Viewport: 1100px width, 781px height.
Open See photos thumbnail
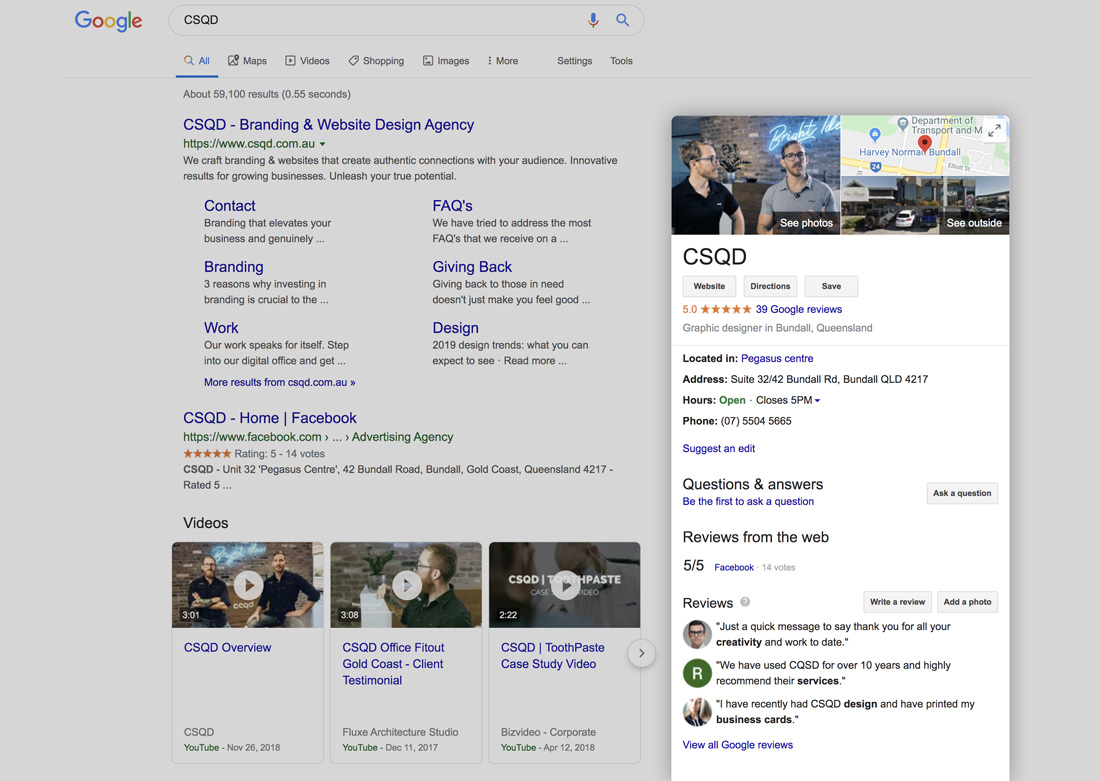[756, 175]
